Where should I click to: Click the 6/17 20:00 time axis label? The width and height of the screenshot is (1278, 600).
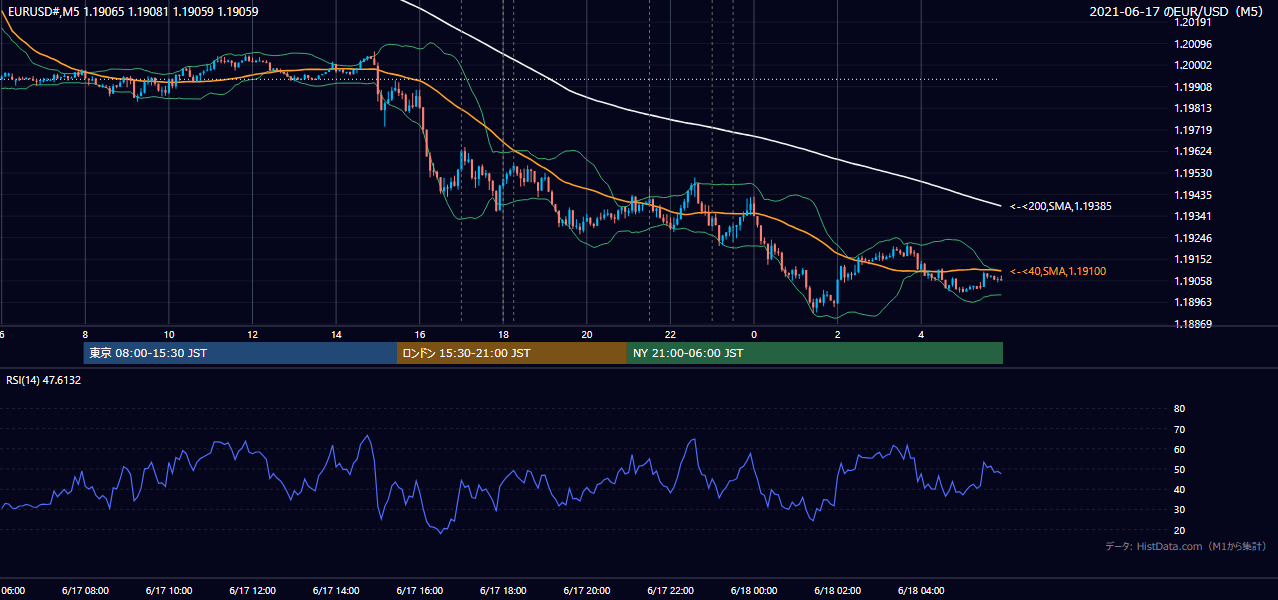587,590
